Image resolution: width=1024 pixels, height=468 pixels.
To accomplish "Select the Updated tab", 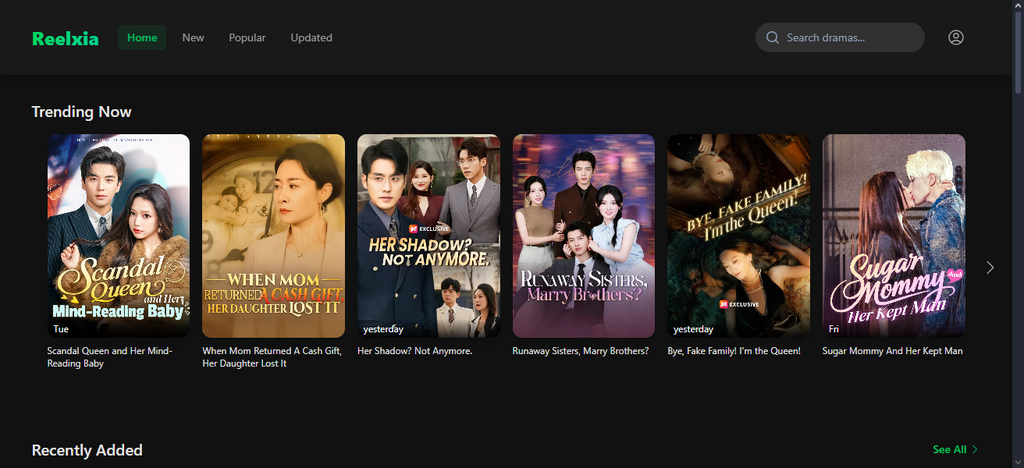I will click(x=311, y=38).
